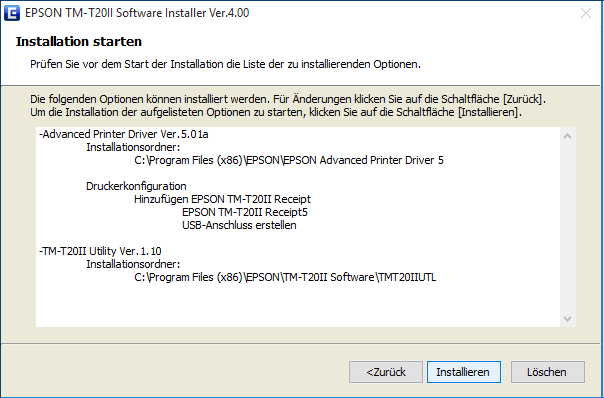604x398 pixels.
Task: Click the 'Installation starten' heading
Action: 79,42
